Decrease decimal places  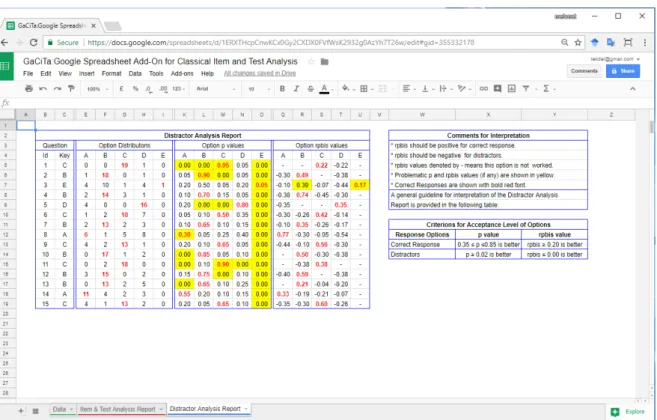(x=149, y=89)
